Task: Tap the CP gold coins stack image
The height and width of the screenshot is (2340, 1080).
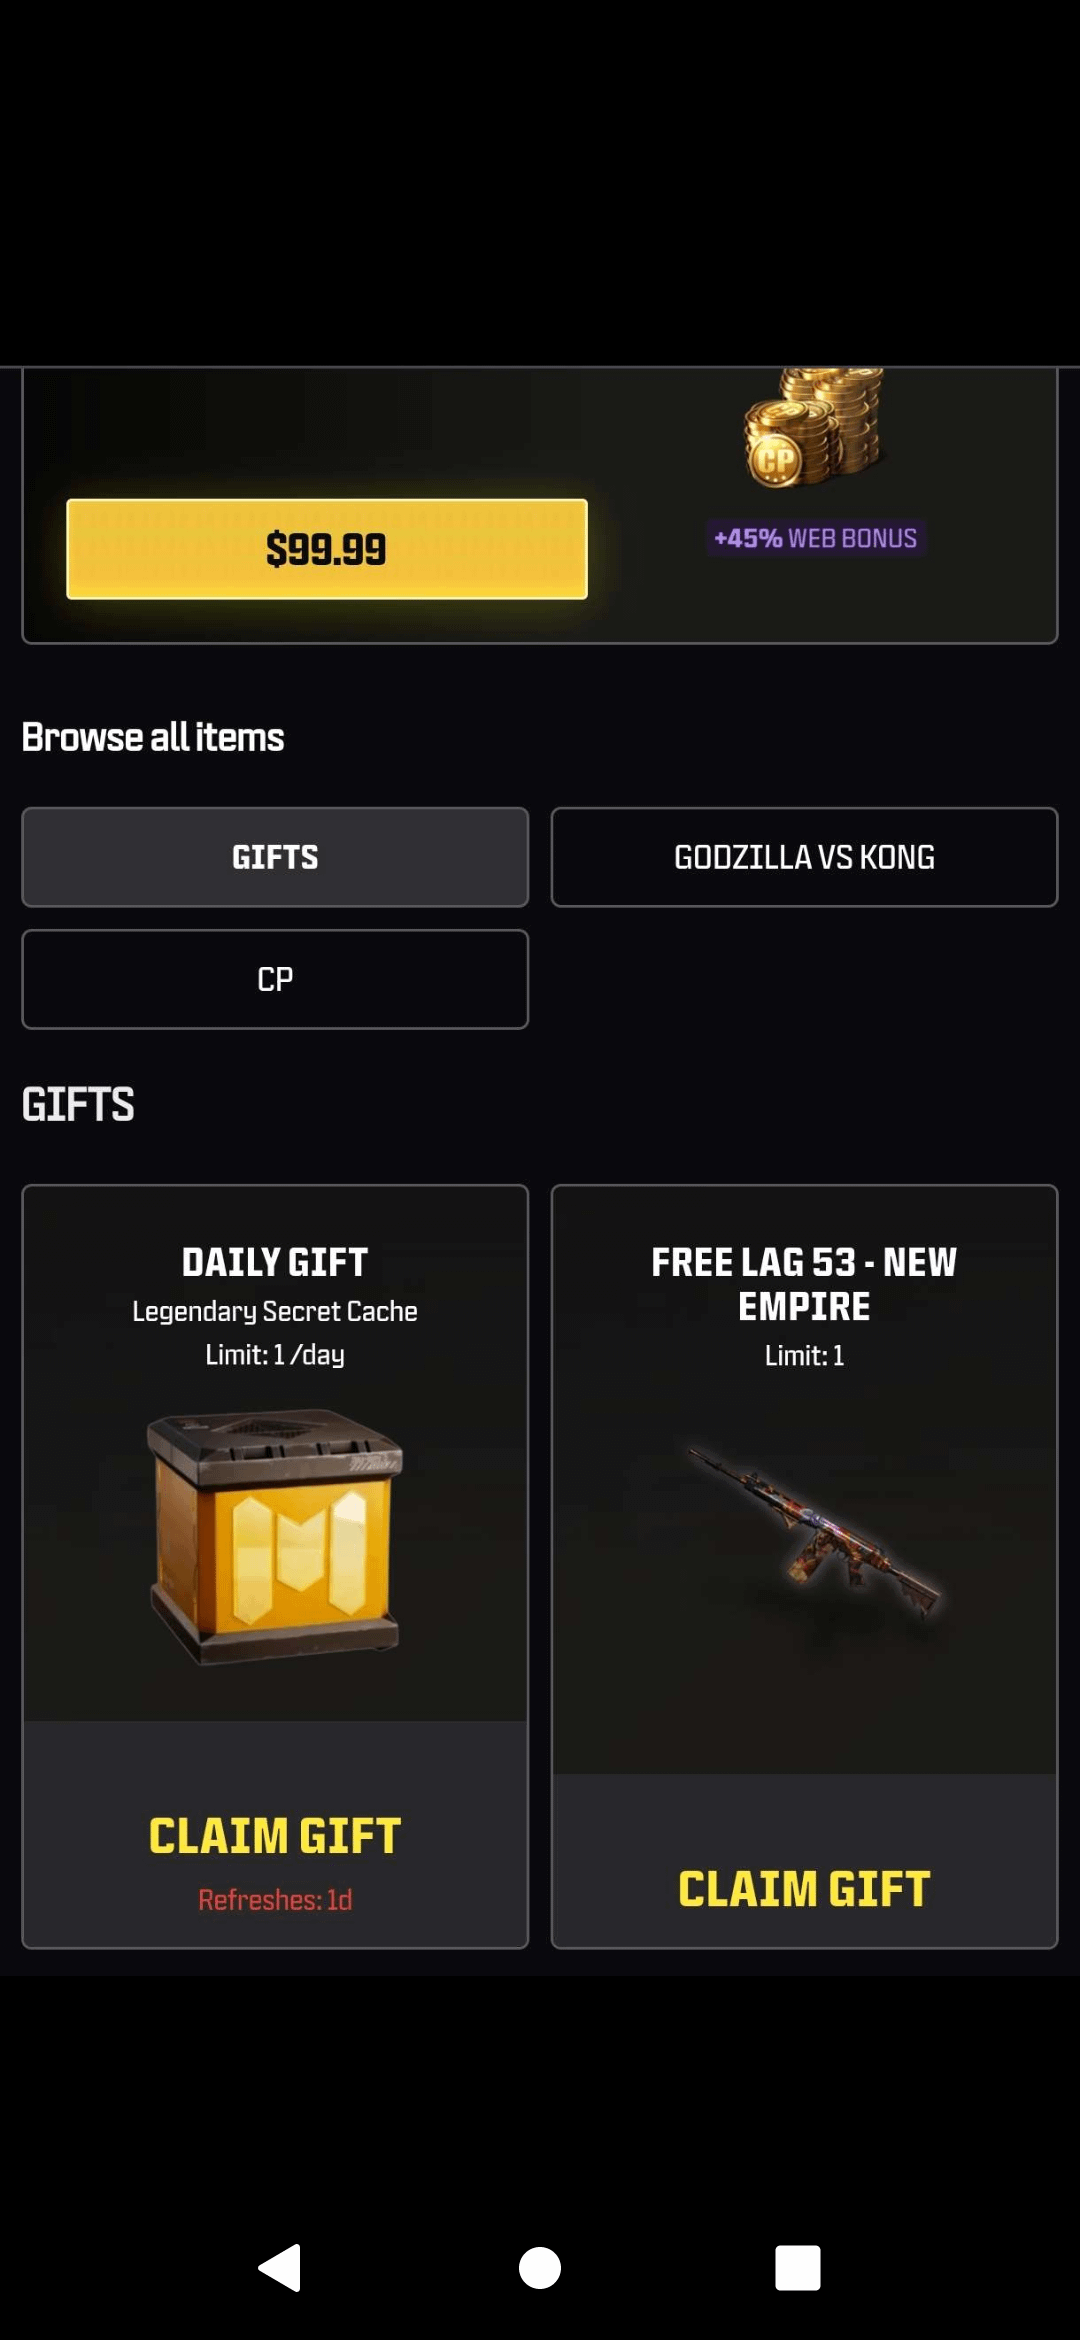Action: (815, 428)
